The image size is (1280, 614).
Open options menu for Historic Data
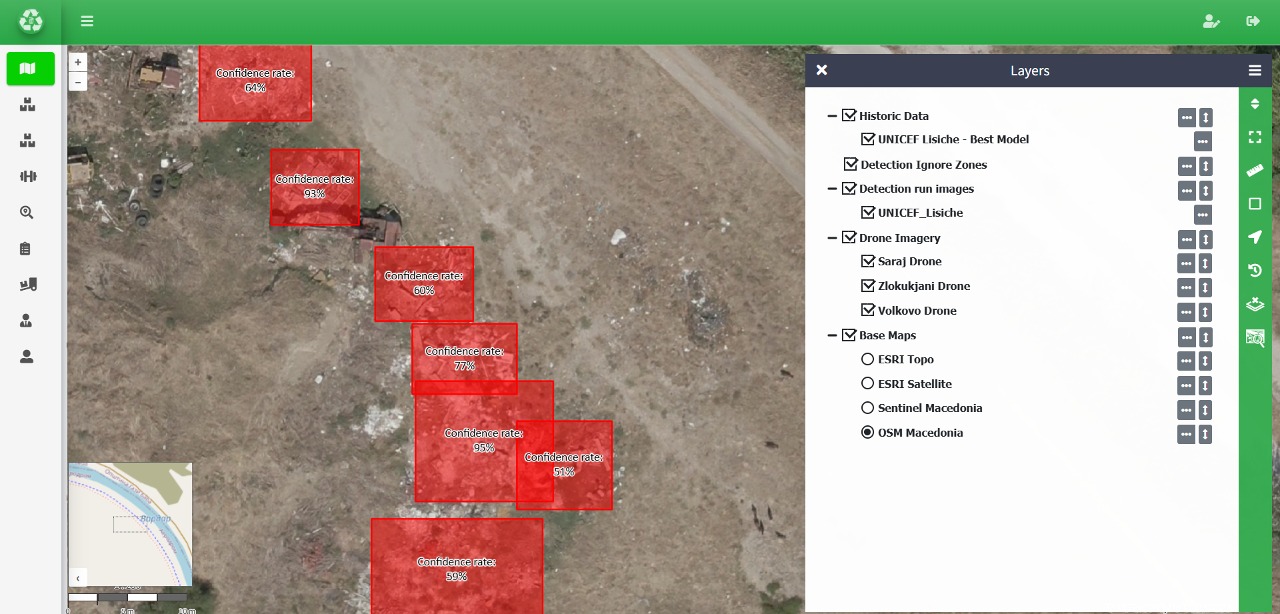(x=1186, y=117)
